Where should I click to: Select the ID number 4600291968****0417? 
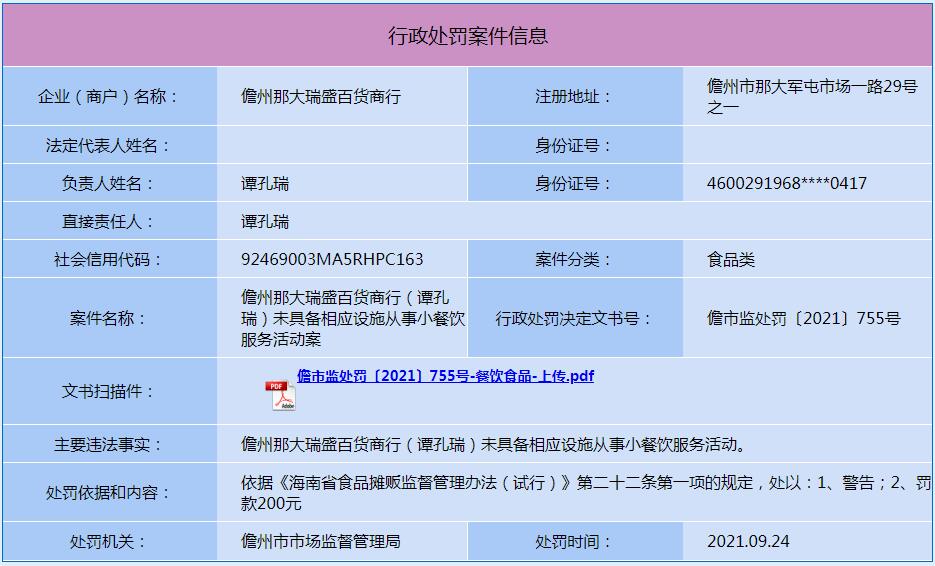(786, 183)
